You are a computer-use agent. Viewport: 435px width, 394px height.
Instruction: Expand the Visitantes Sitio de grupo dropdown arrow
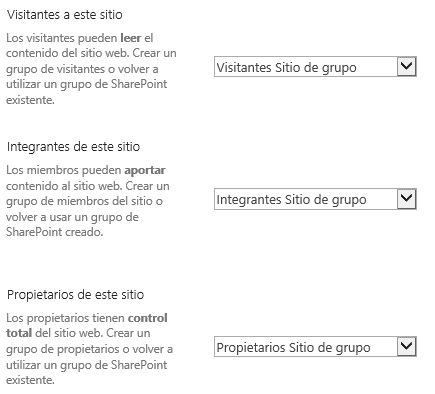coord(406,67)
